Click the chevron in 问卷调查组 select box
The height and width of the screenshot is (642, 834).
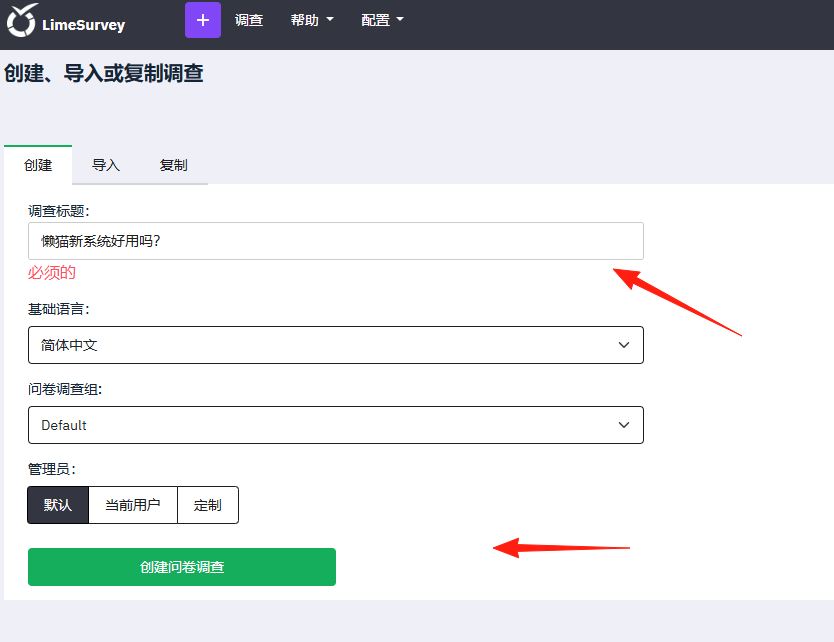point(624,425)
